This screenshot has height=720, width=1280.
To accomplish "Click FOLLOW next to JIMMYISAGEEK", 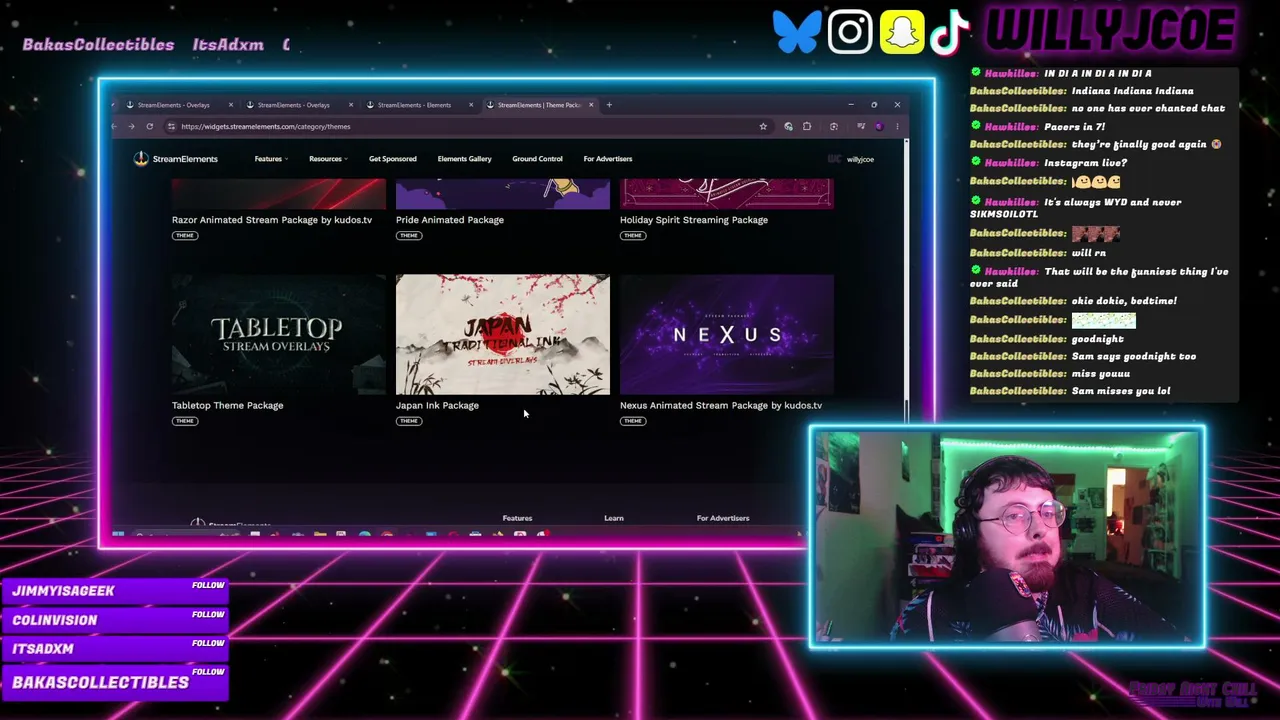I will click(x=208, y=585).
